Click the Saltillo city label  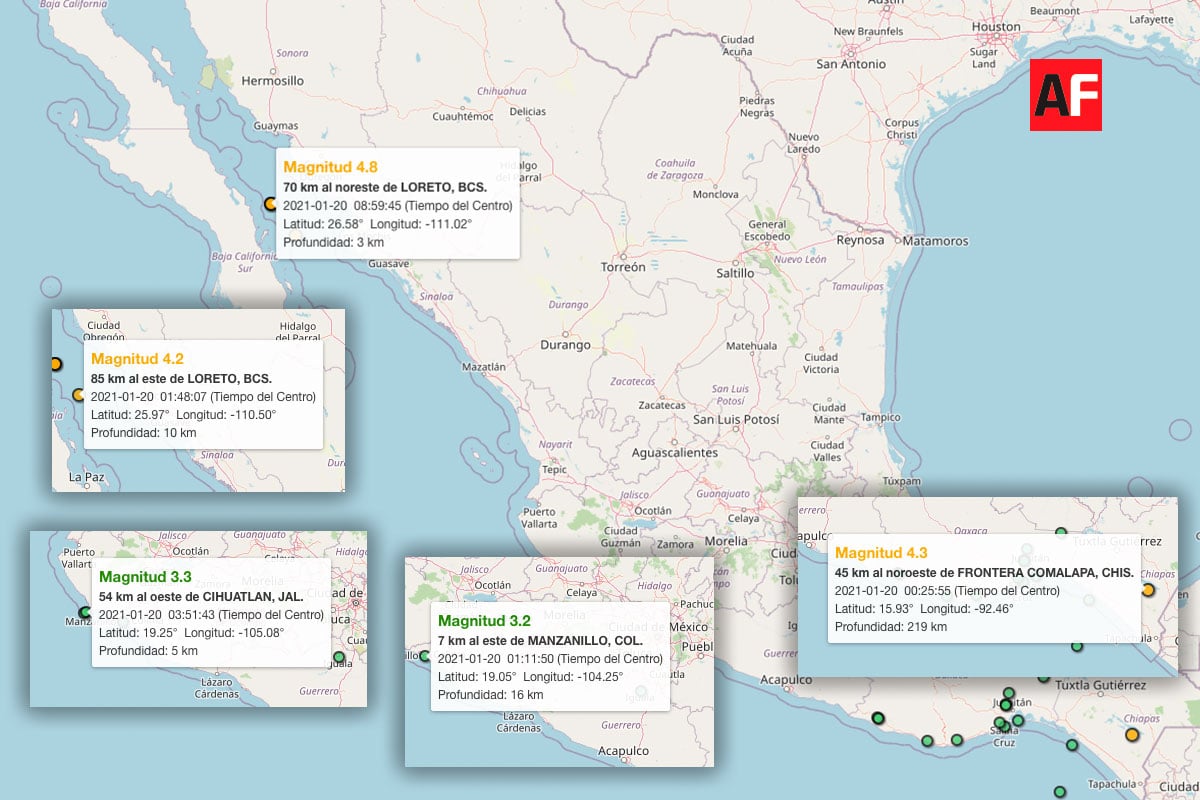[735, 273]
